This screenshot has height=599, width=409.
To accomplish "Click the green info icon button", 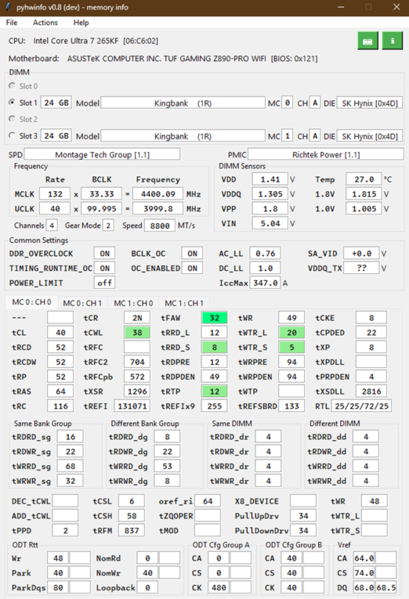I will point(392,41).
